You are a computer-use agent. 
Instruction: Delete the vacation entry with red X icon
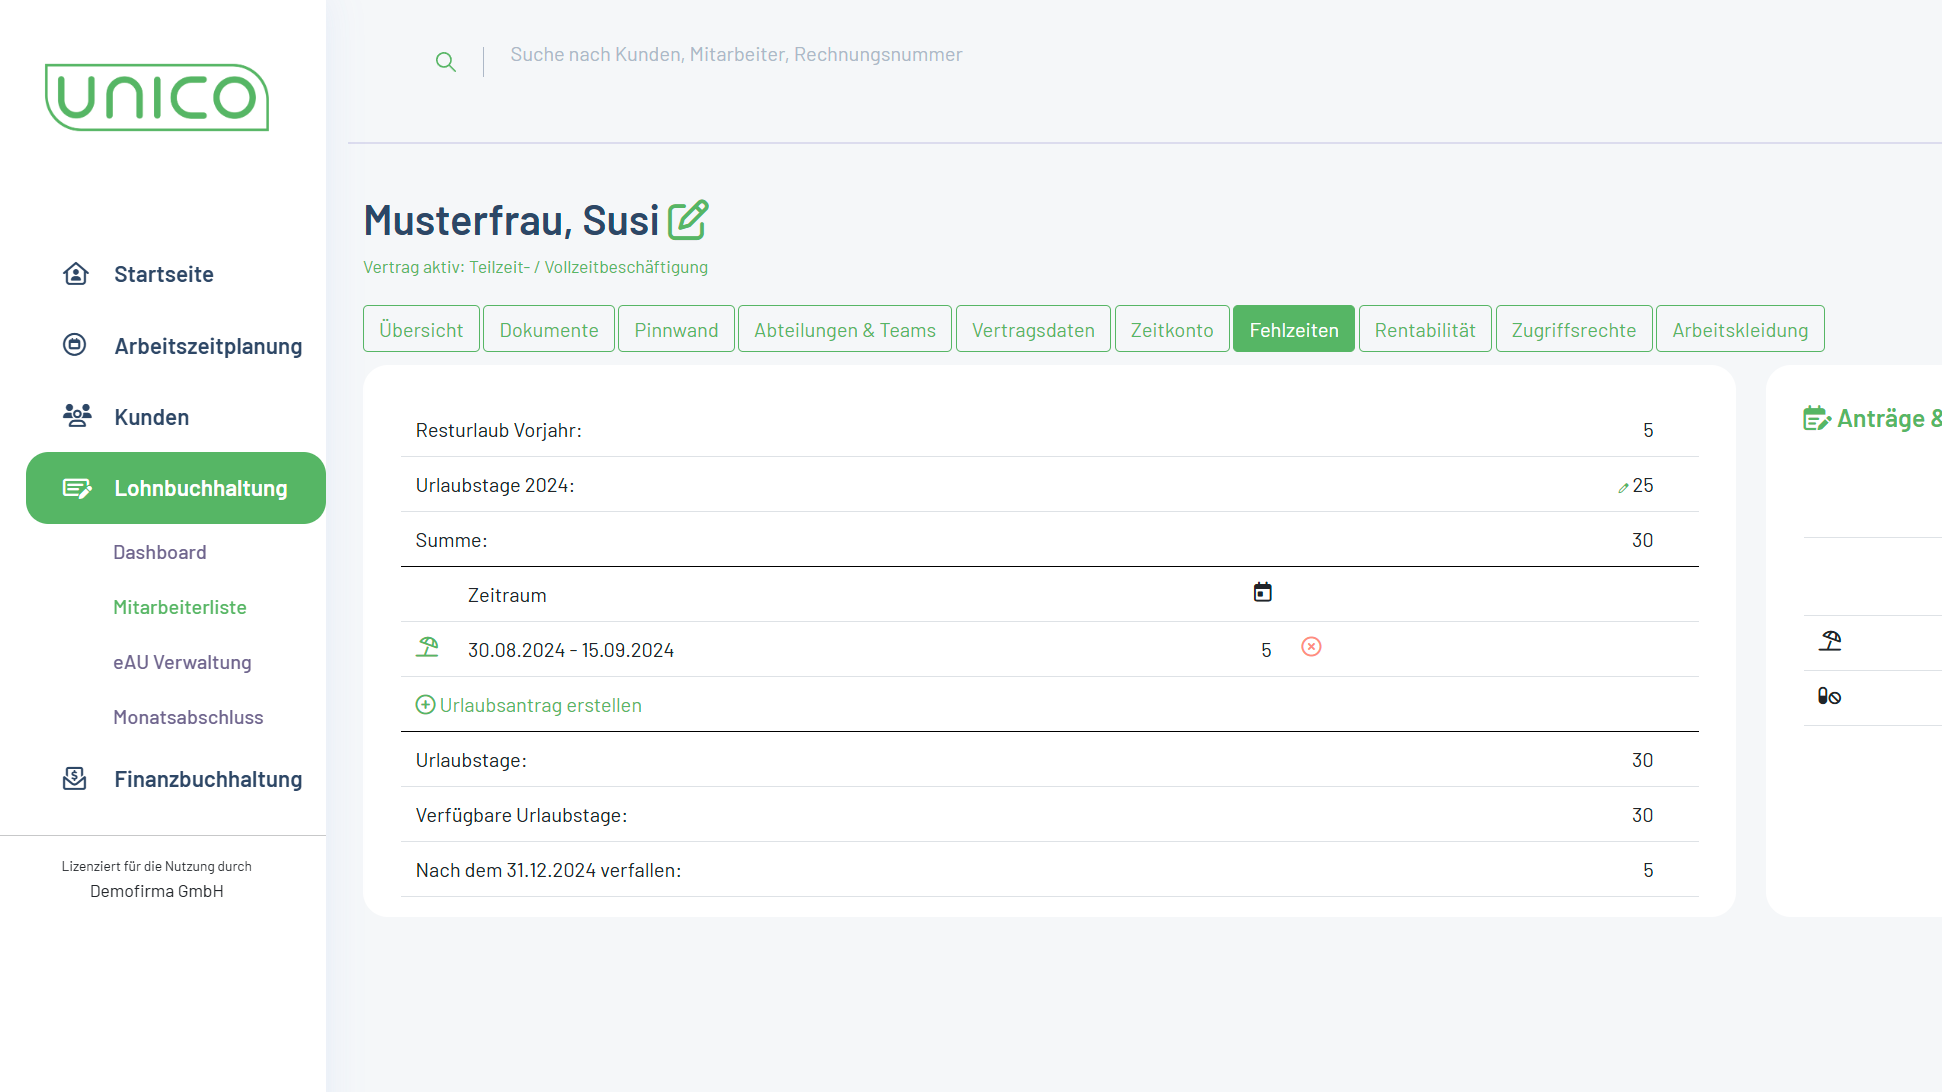pos(1311,647)
